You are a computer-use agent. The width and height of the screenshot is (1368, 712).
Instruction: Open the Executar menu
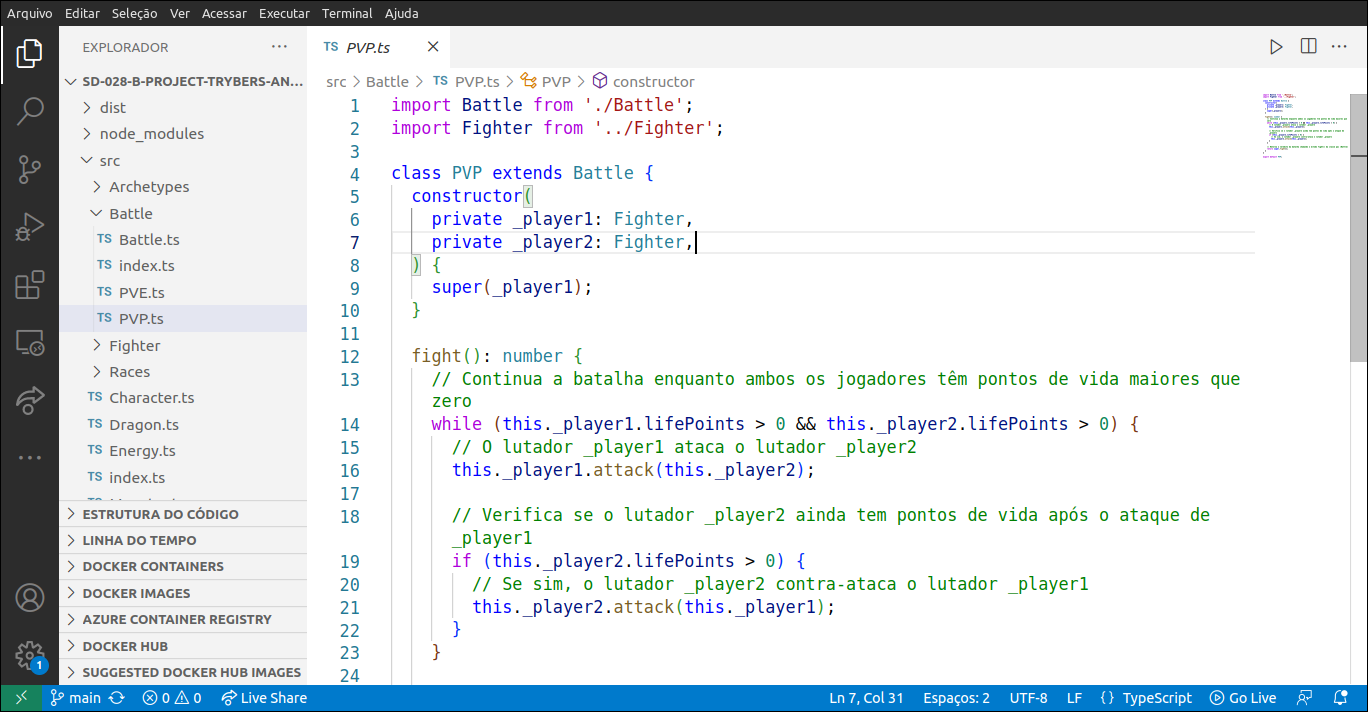coord(284,13)
